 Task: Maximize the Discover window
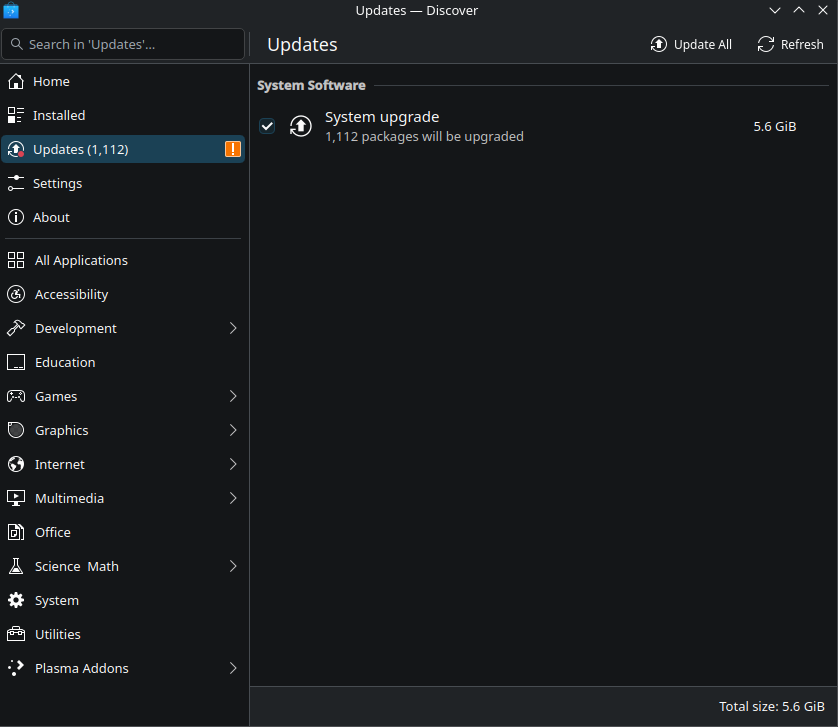(x=799, y=10)
